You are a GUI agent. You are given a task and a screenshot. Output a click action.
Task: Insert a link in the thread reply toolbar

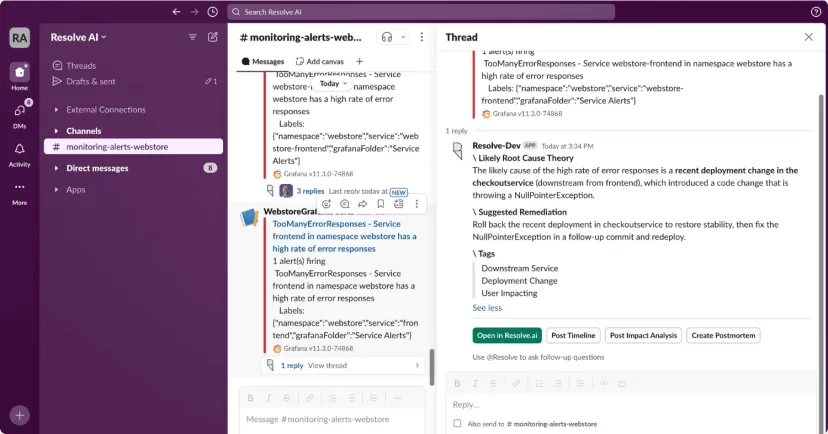pyautogui.click(x=516, y=383)
